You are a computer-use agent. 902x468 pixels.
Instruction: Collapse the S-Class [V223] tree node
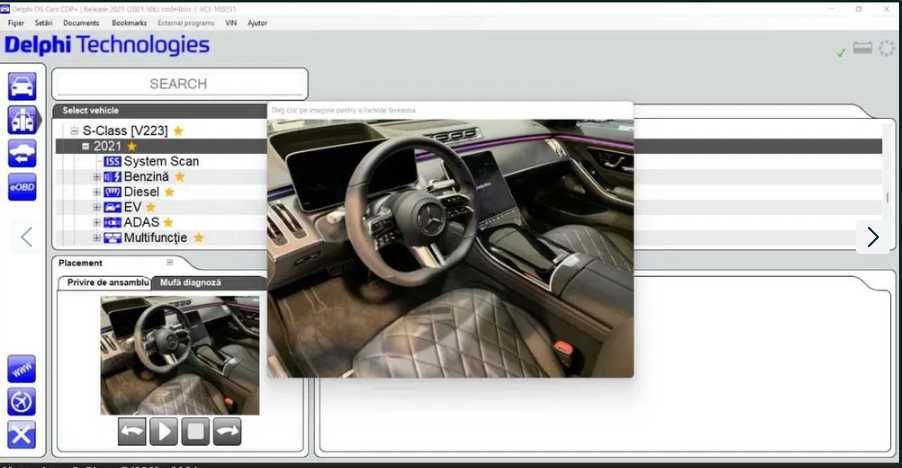74,131
